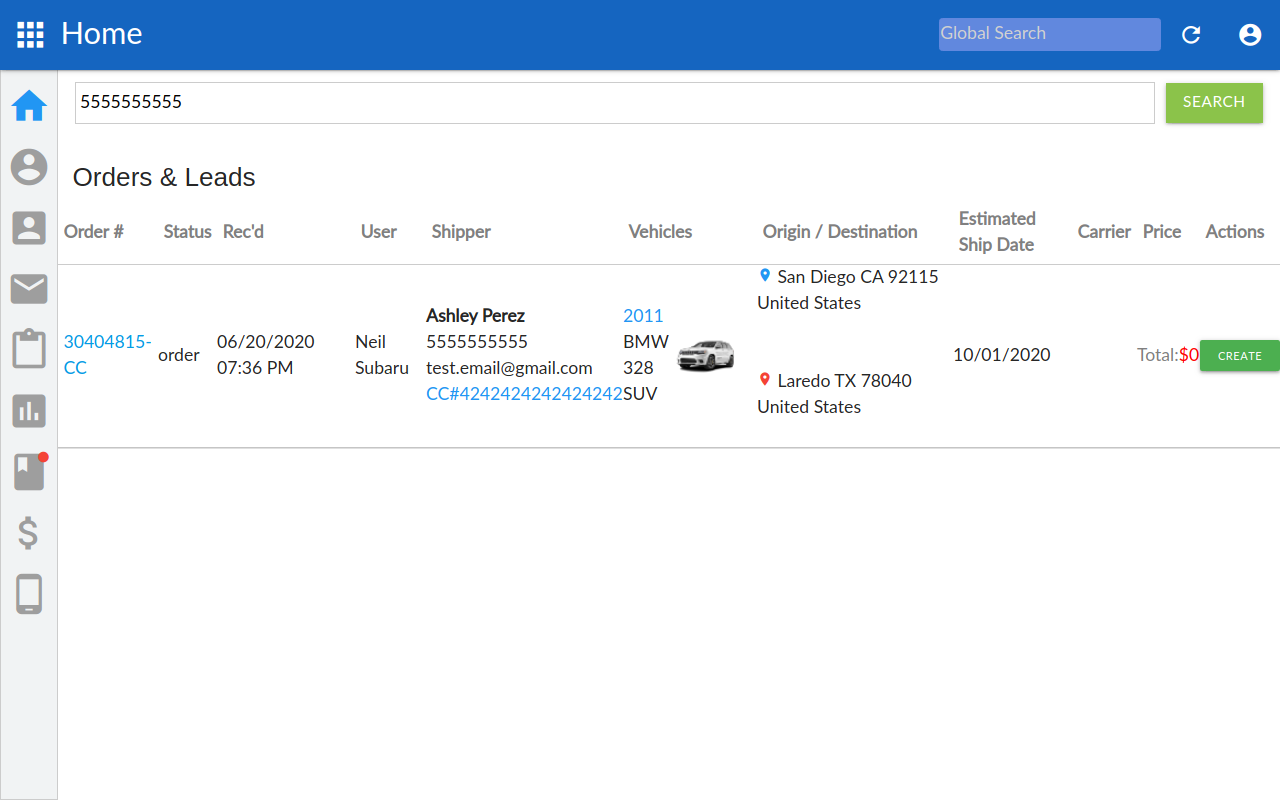Click the Estimated Ship Date column header
The height and width of the screenshot is (800, 1280).
997,231
